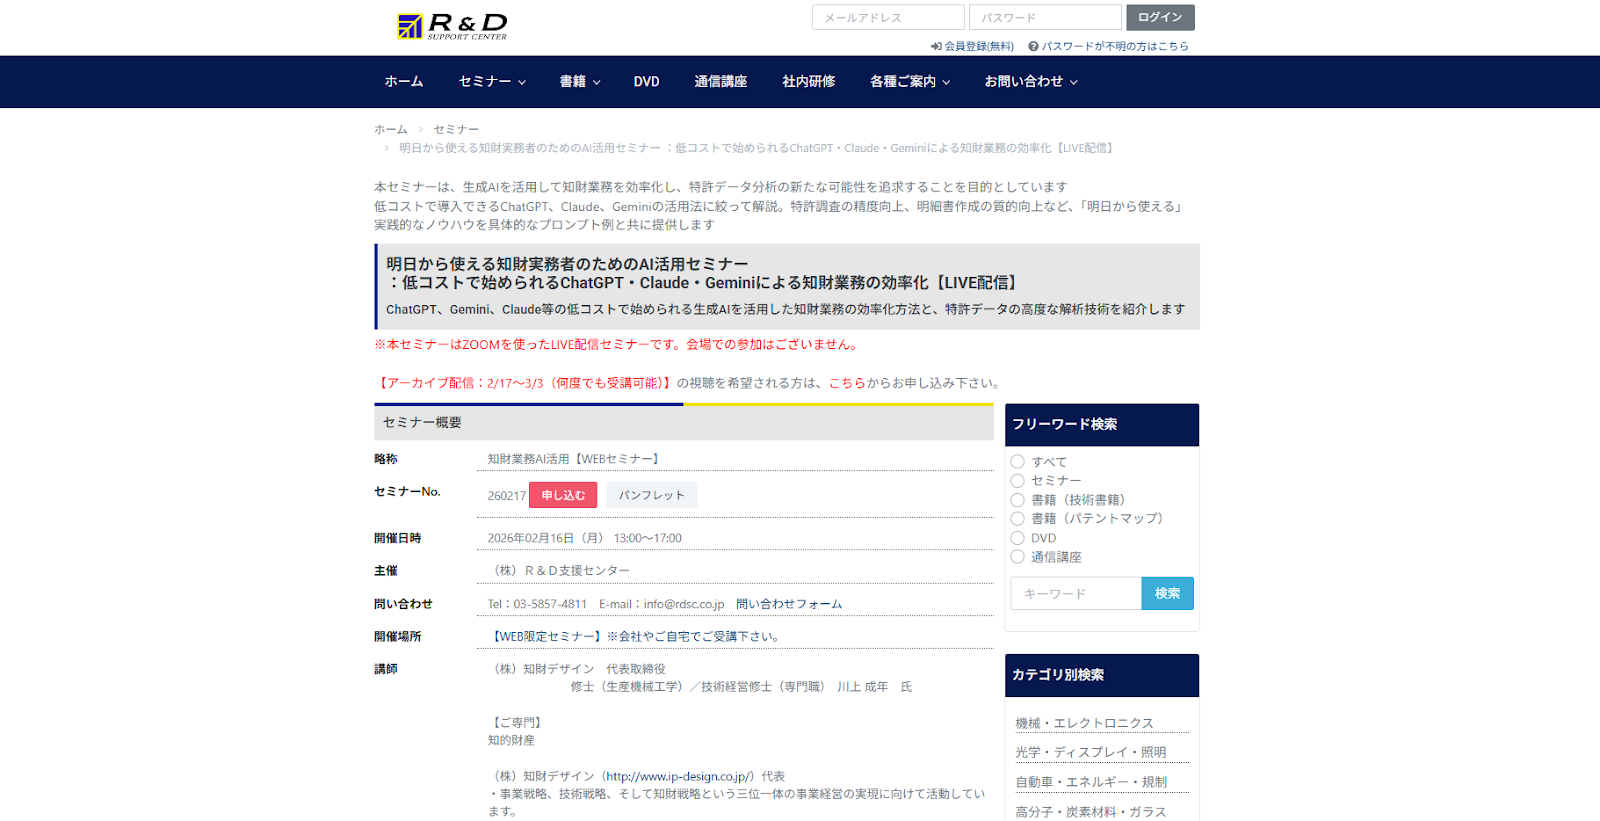Click the セミナー breadcrumb link

[456, 130]
